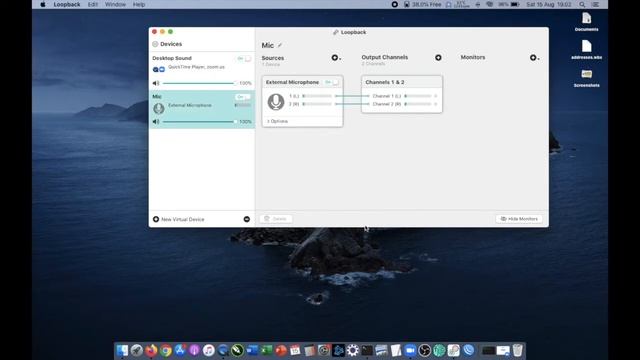
Task: Click New Virtual Device
Action: coord(182,219)
